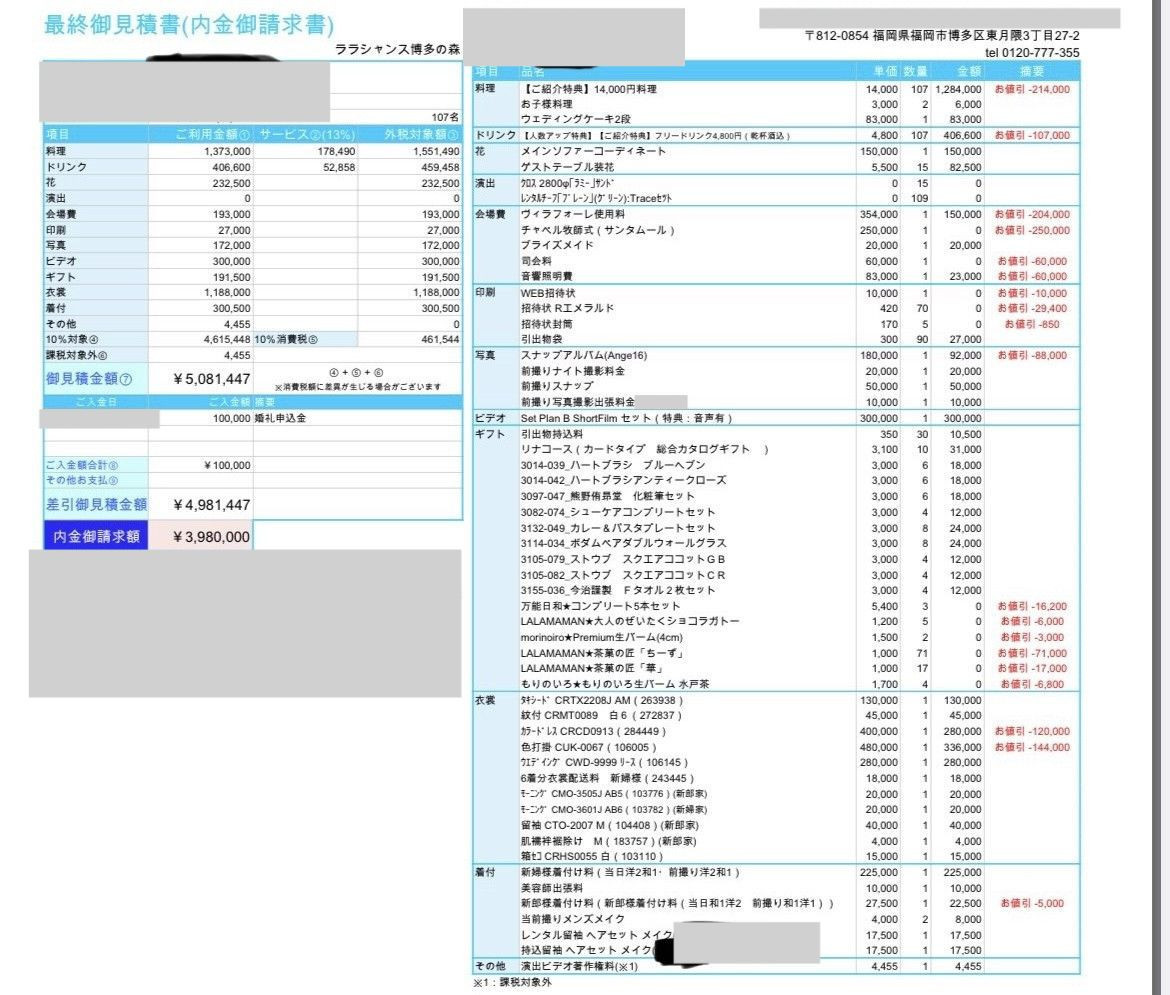Click the WEB招待状 line item
Viewport: 1170px width, 995px height.
pos(548,293)
